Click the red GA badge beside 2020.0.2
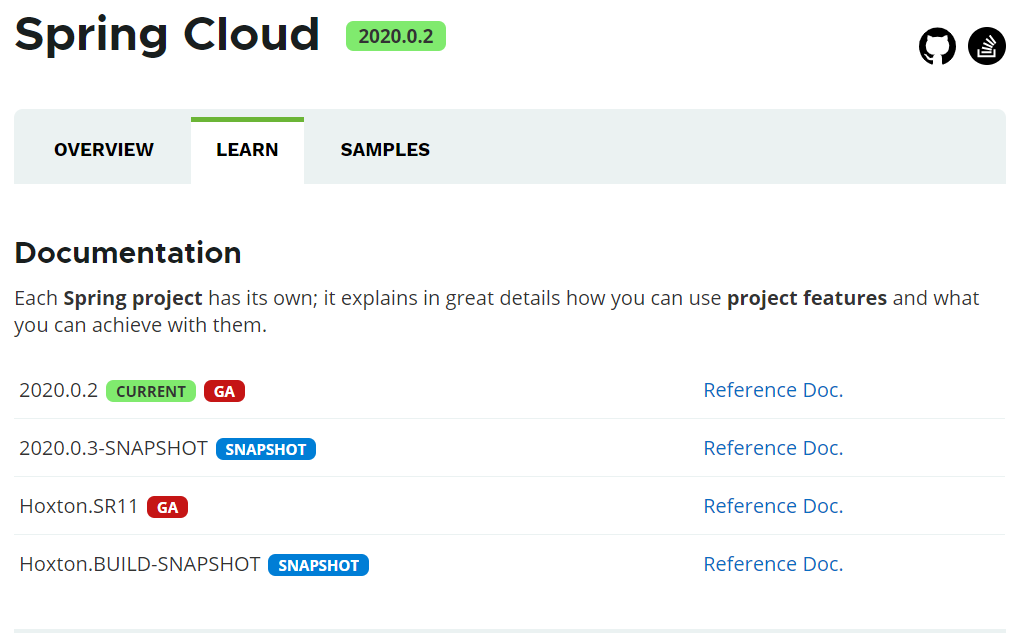Viewport: 1030px width, 633px height. pos(224,391)
